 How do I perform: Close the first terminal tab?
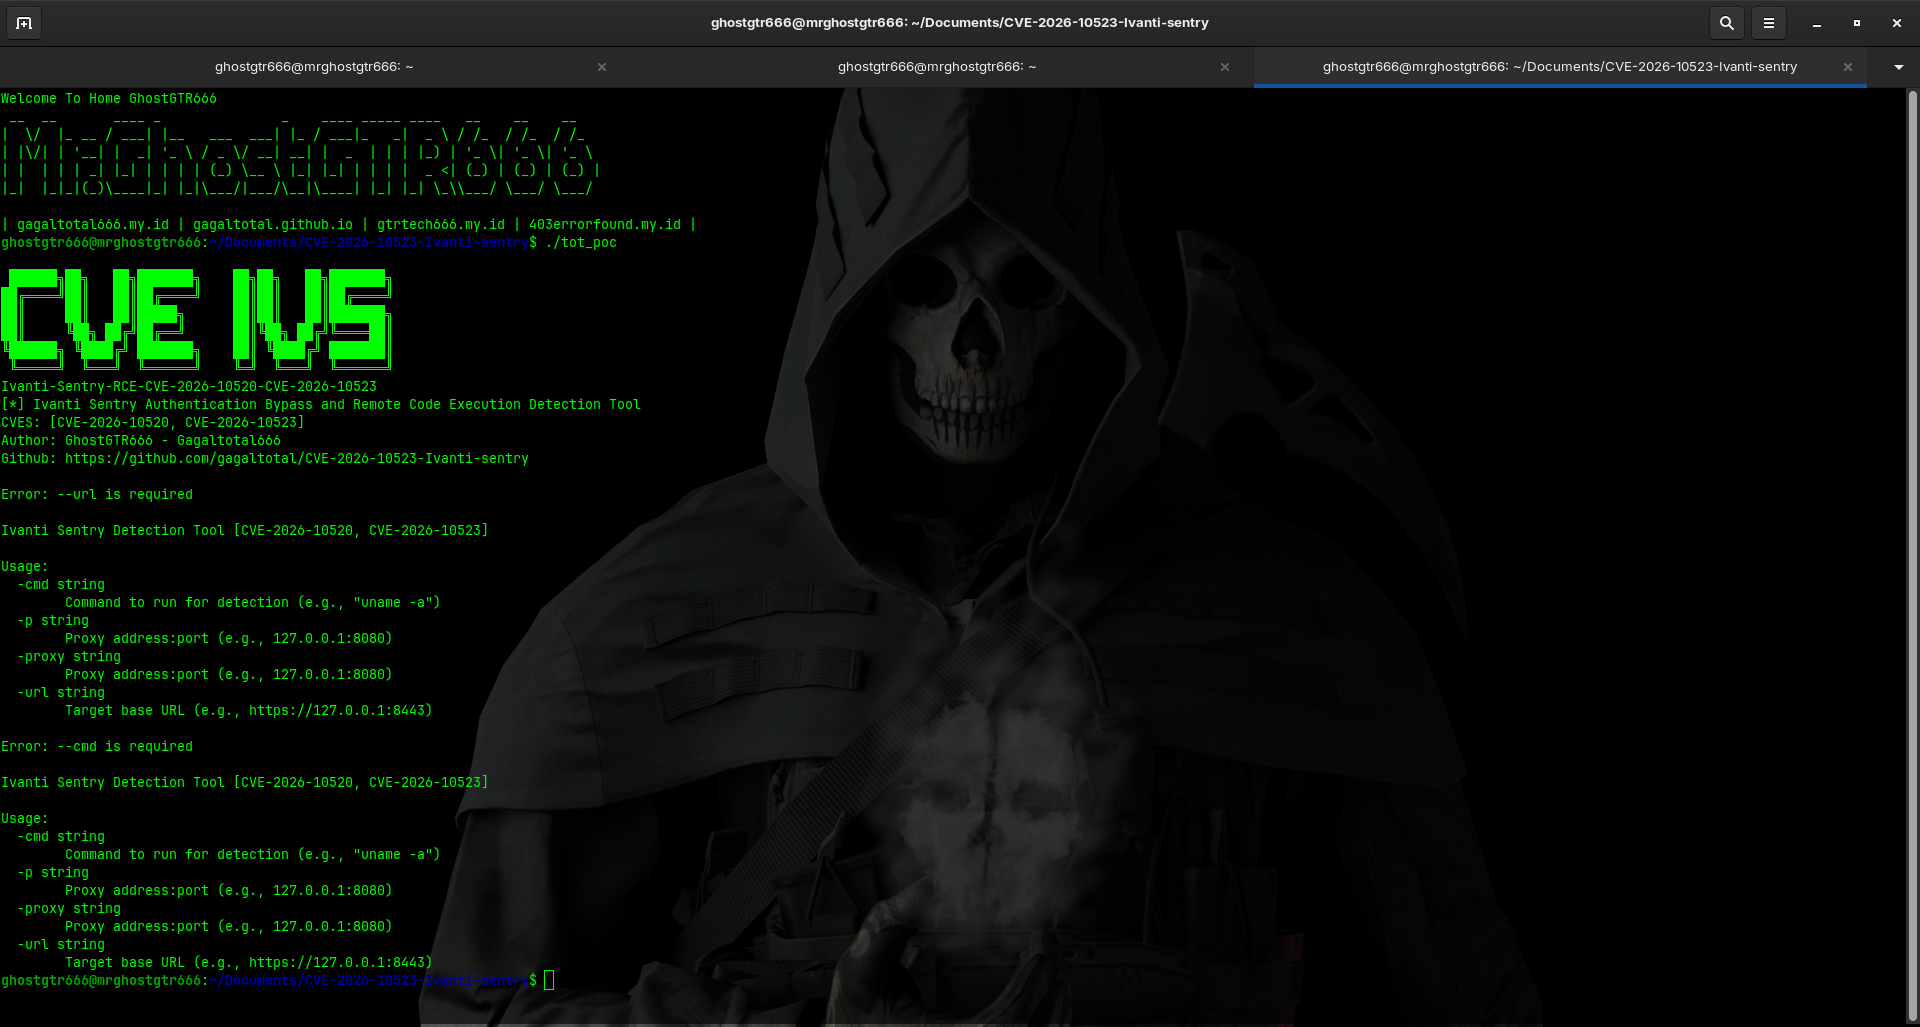tap(602, 67)
